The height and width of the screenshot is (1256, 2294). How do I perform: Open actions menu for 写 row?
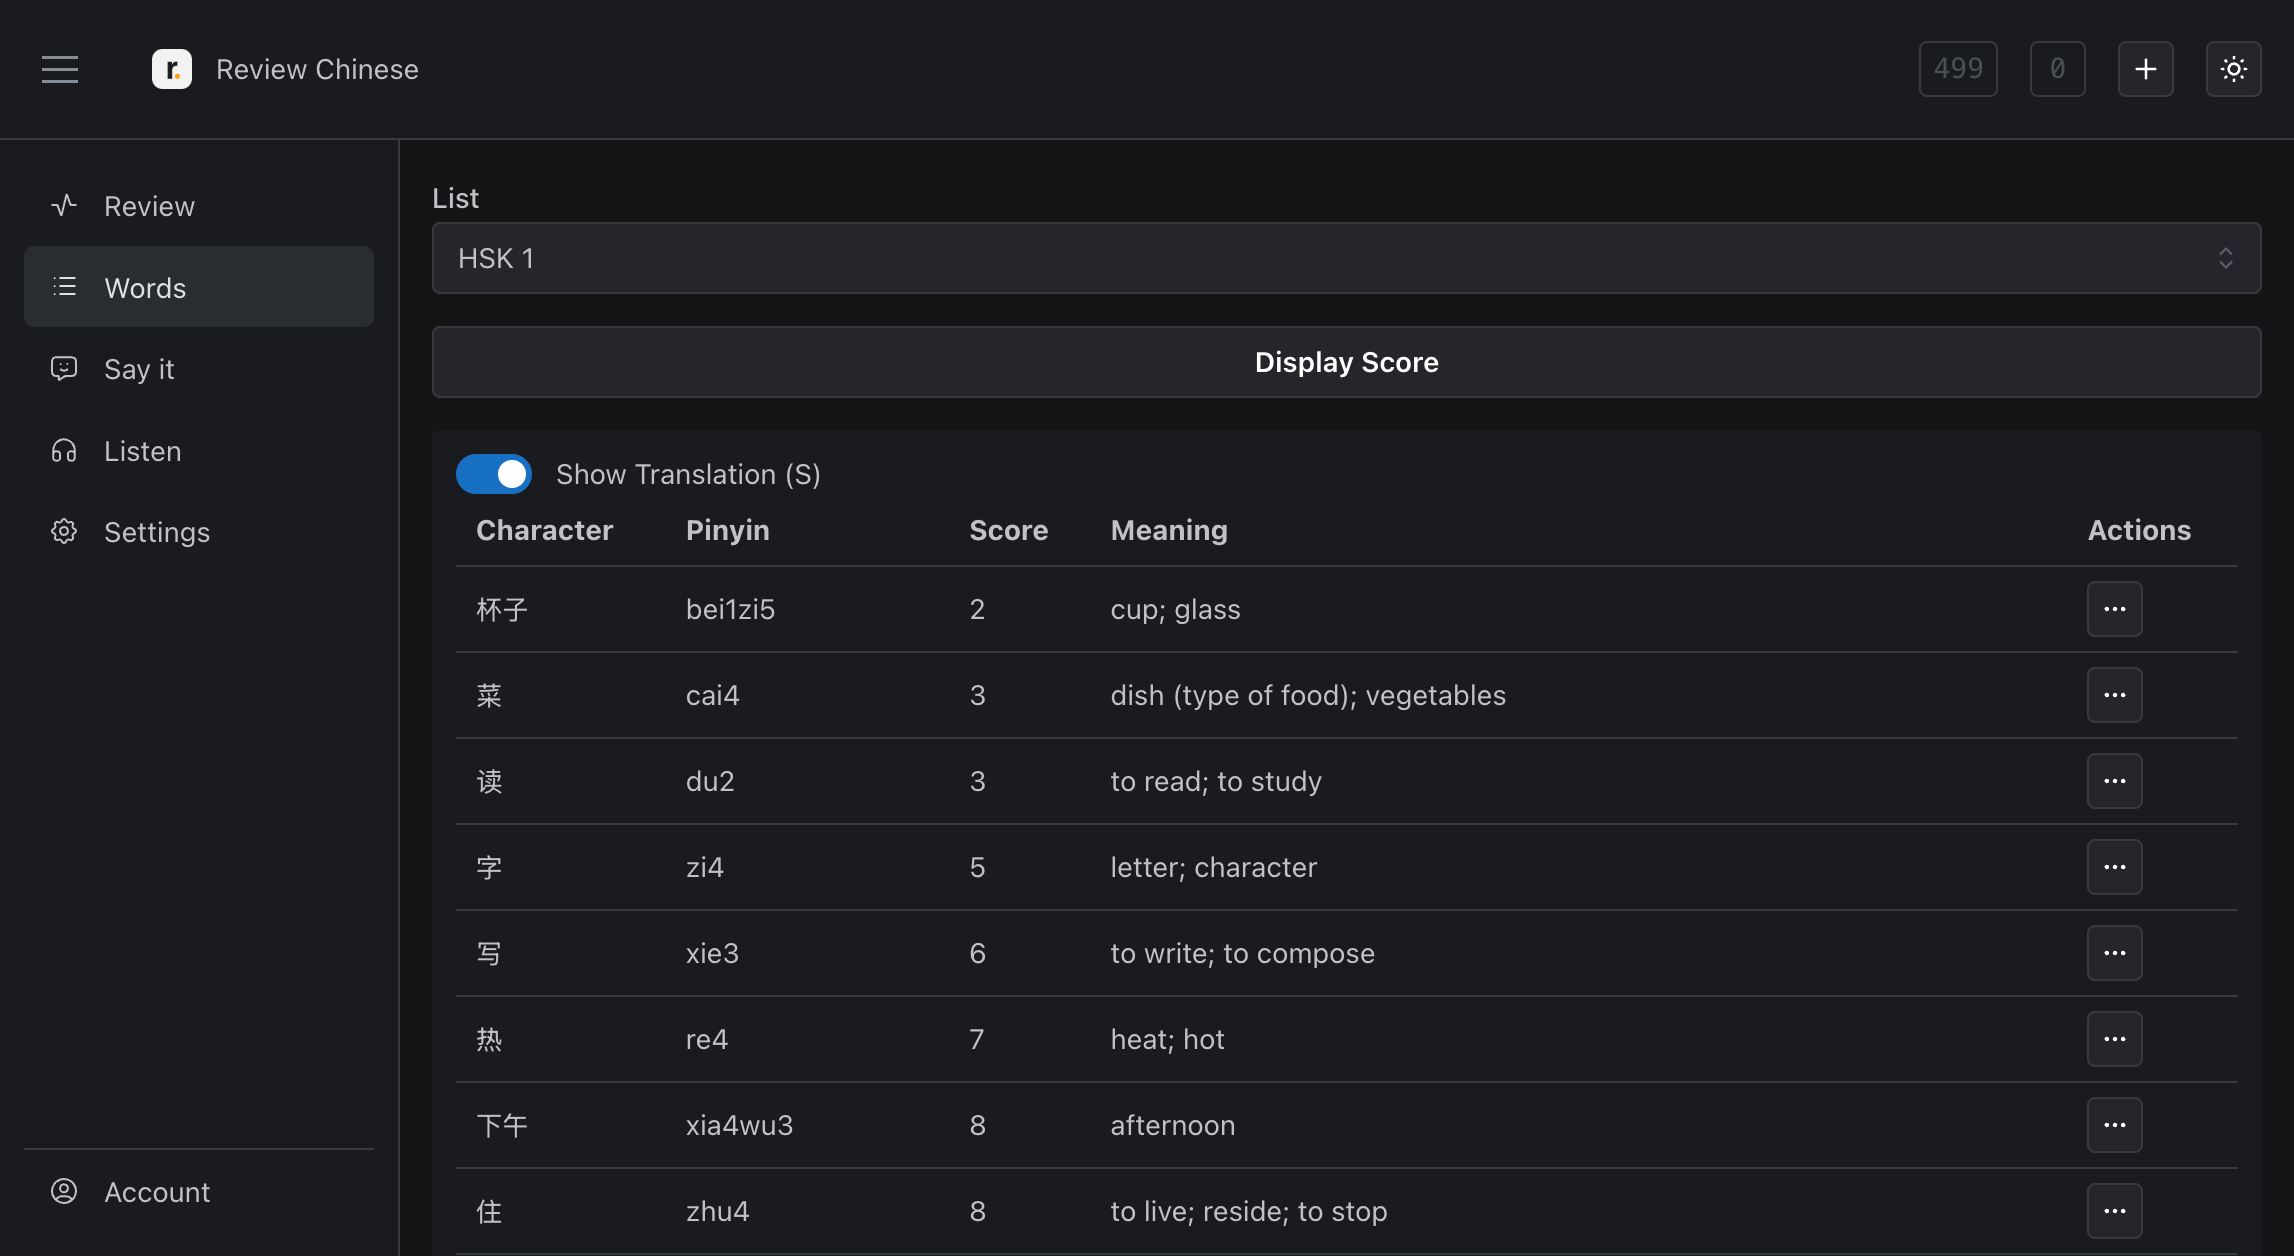point(2114,953)
